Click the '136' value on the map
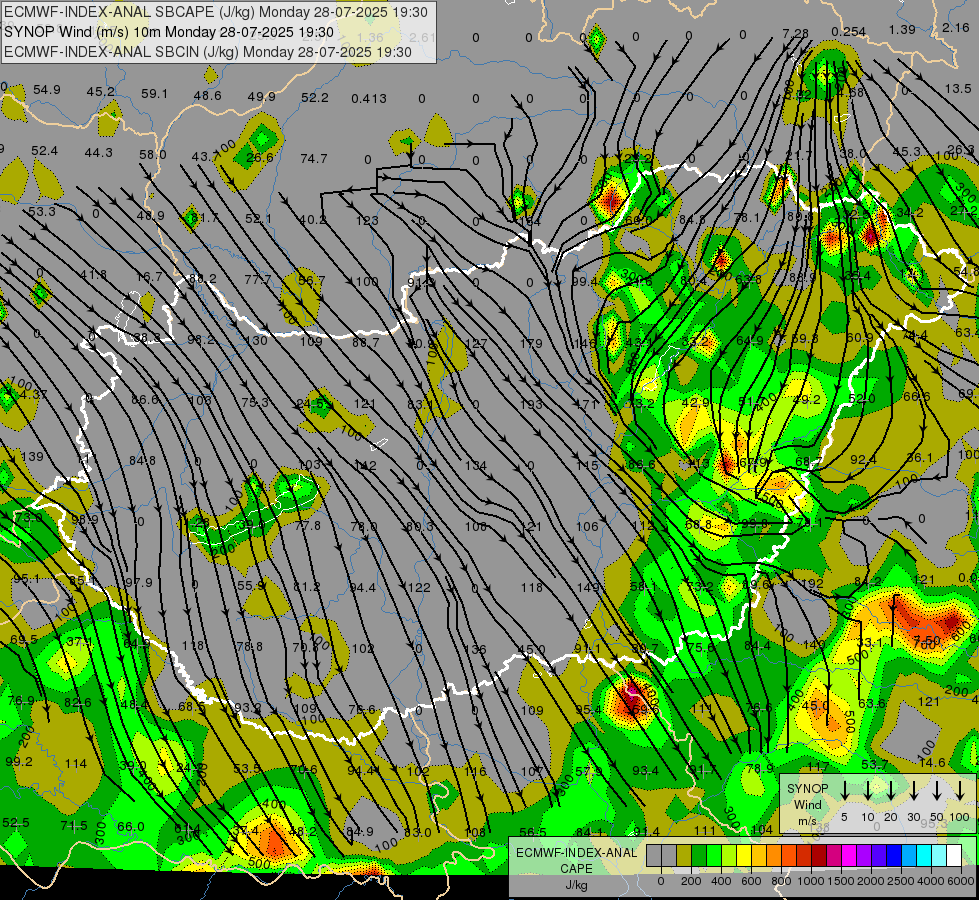This screenshot has height=900, width=979. tap(475, 650)
